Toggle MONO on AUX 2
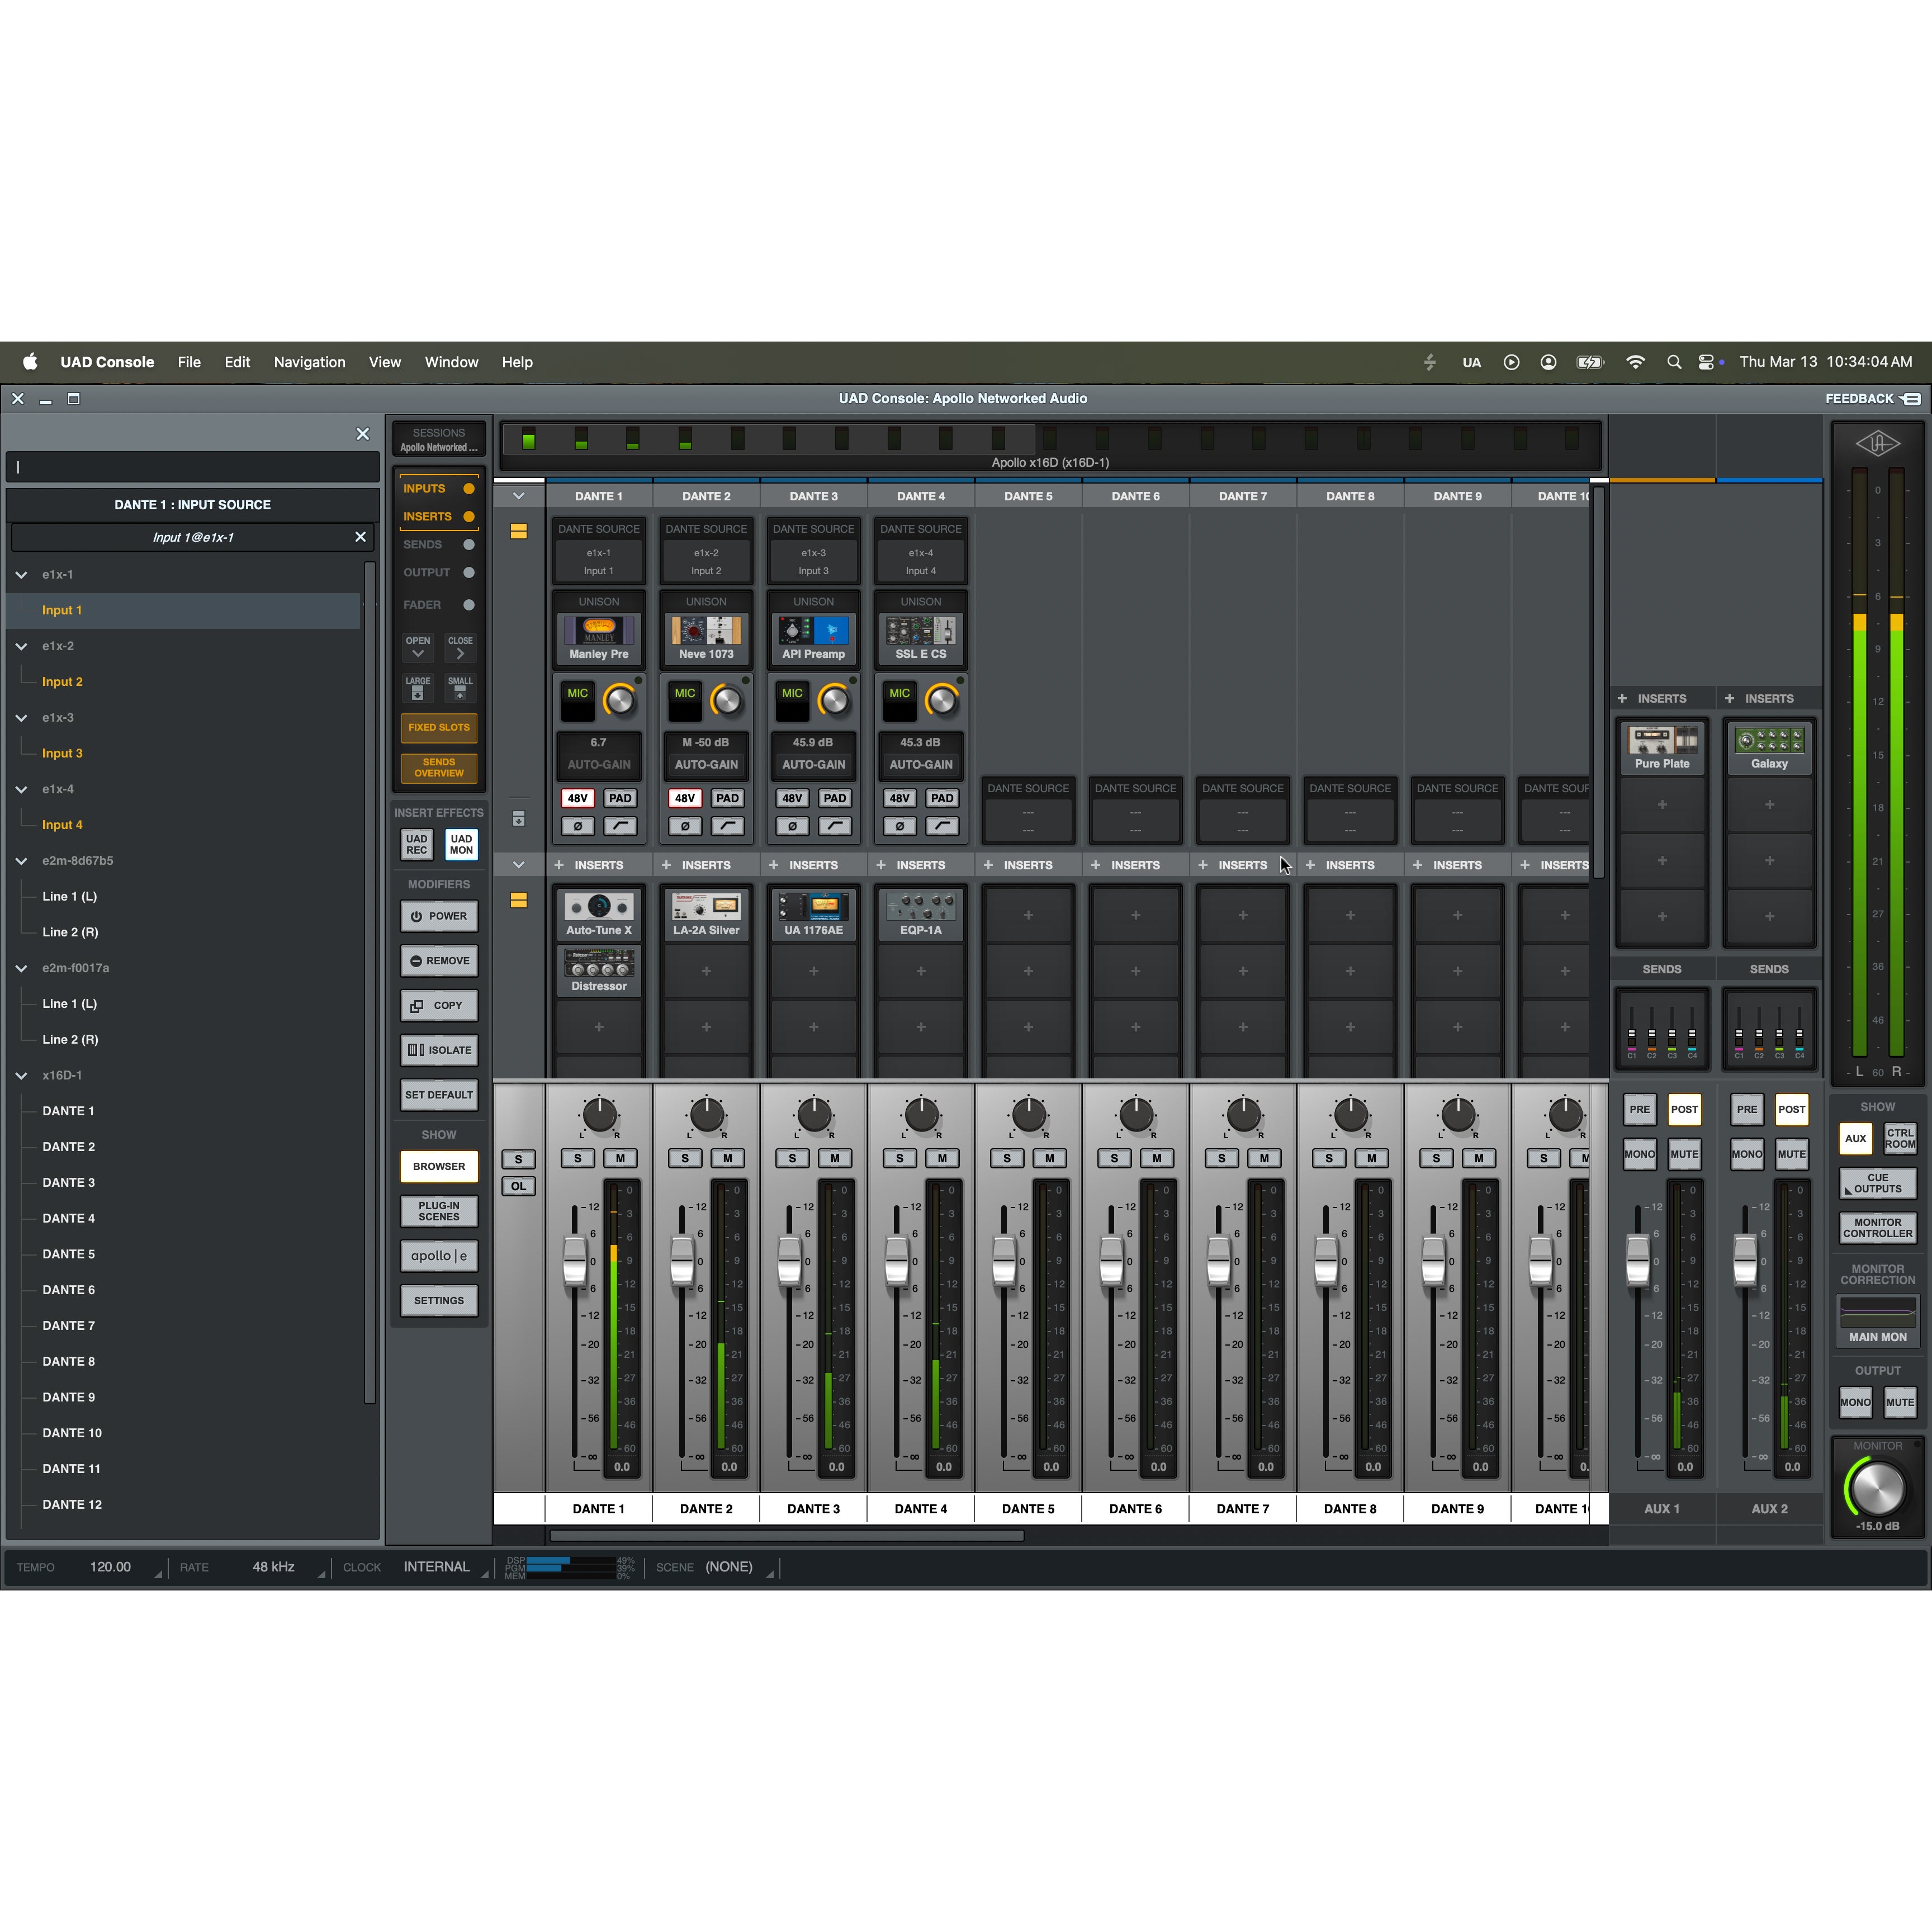The width and height of the screenshot is (1932, 1932). pyautogui.click(x=1747, y=1154)
